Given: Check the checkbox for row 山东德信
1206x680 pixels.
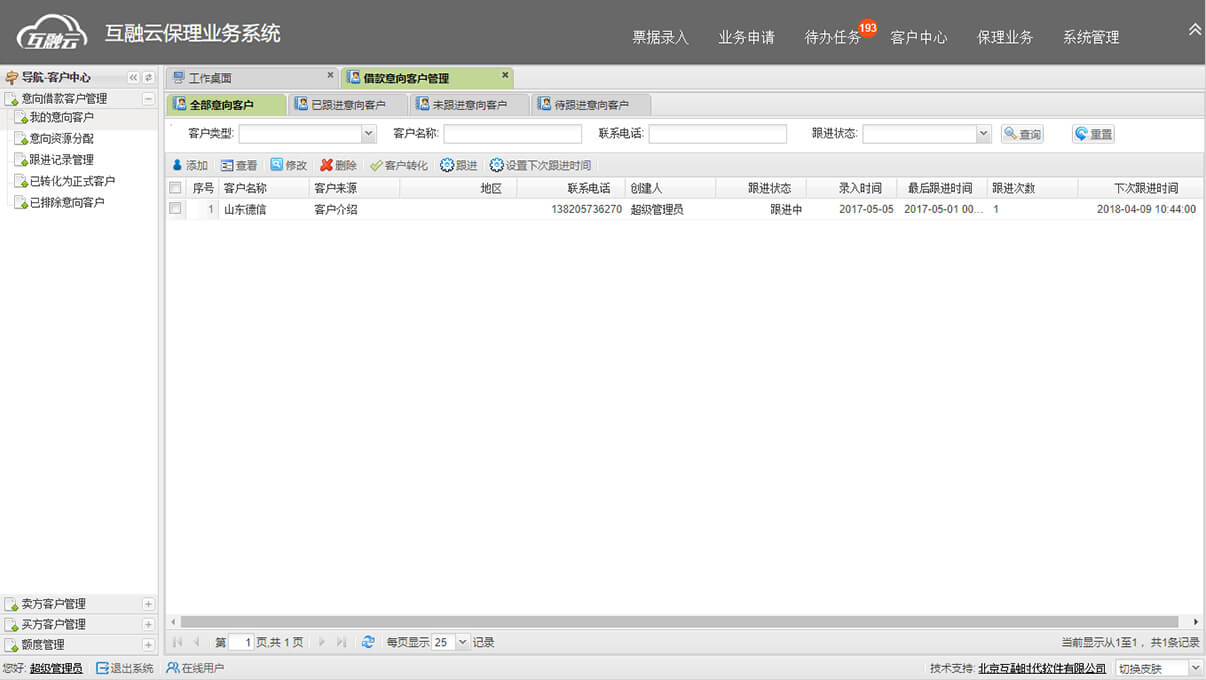Looking at the screenshot, I should 176,209.
